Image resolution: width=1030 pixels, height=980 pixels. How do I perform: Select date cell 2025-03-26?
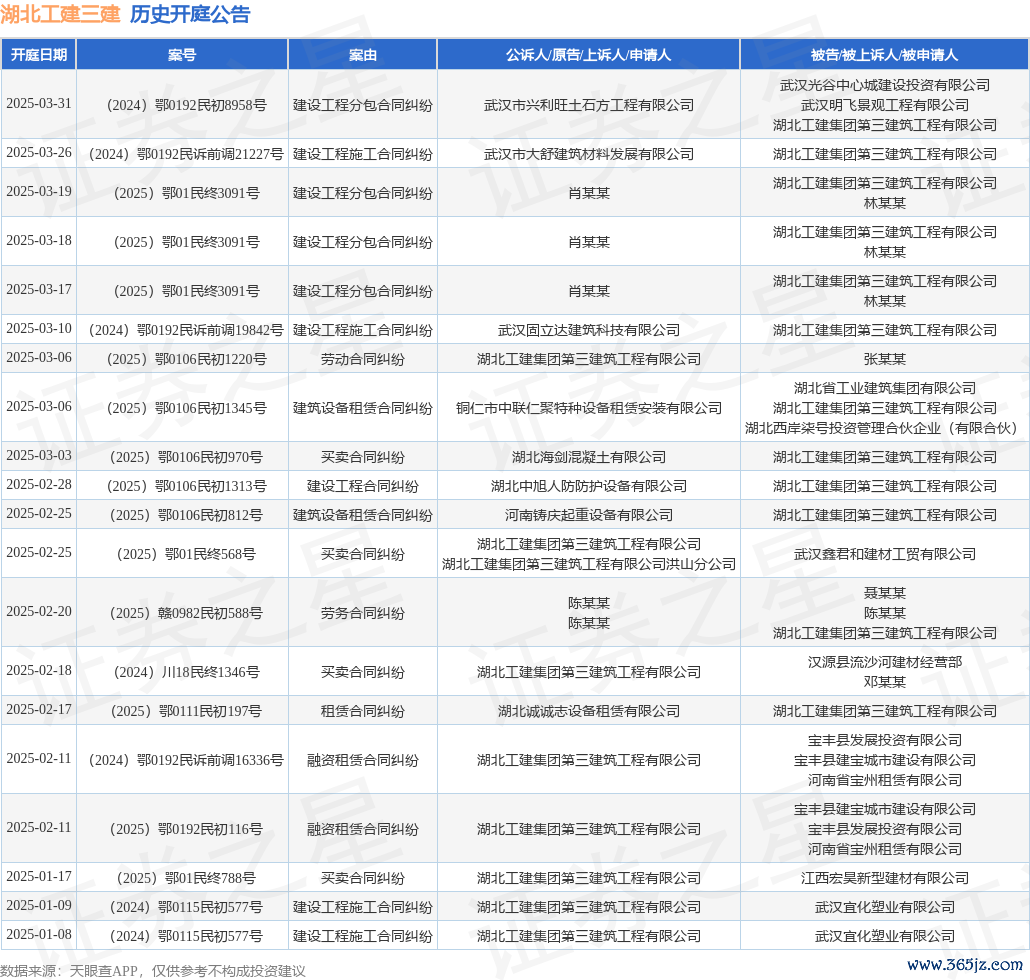coord(39,152)
